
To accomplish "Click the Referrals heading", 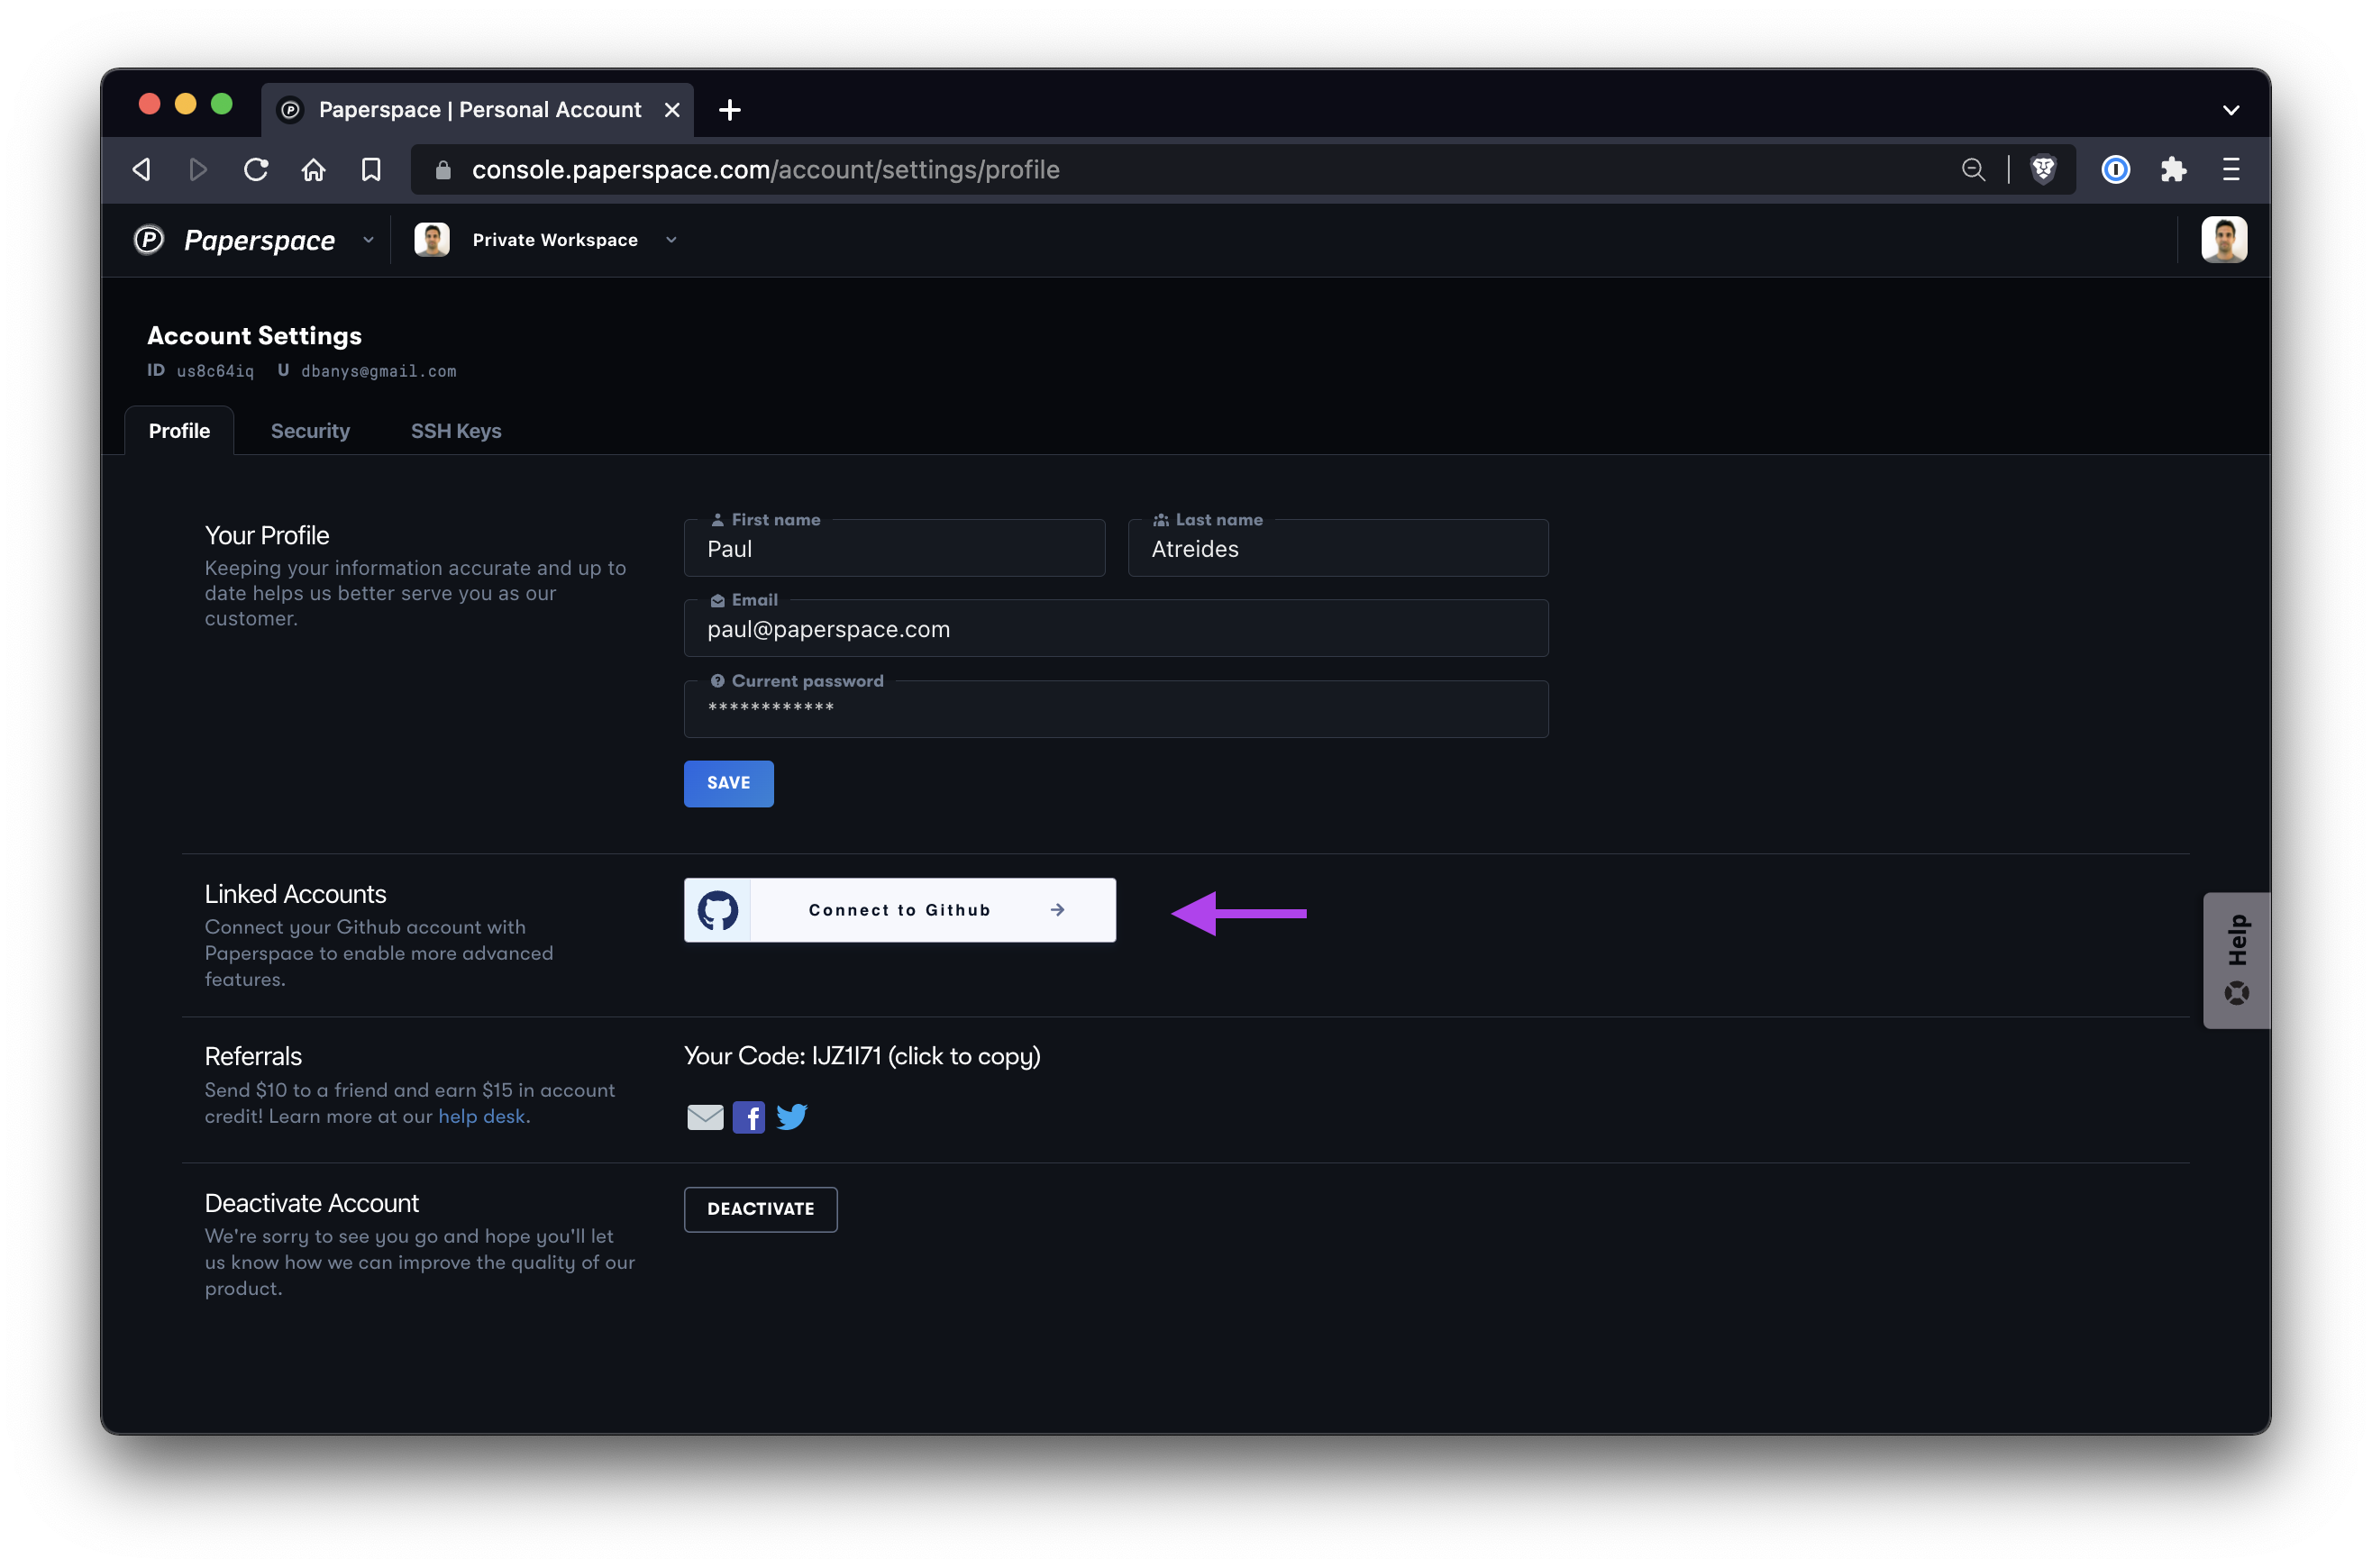I will (253, 1056).
